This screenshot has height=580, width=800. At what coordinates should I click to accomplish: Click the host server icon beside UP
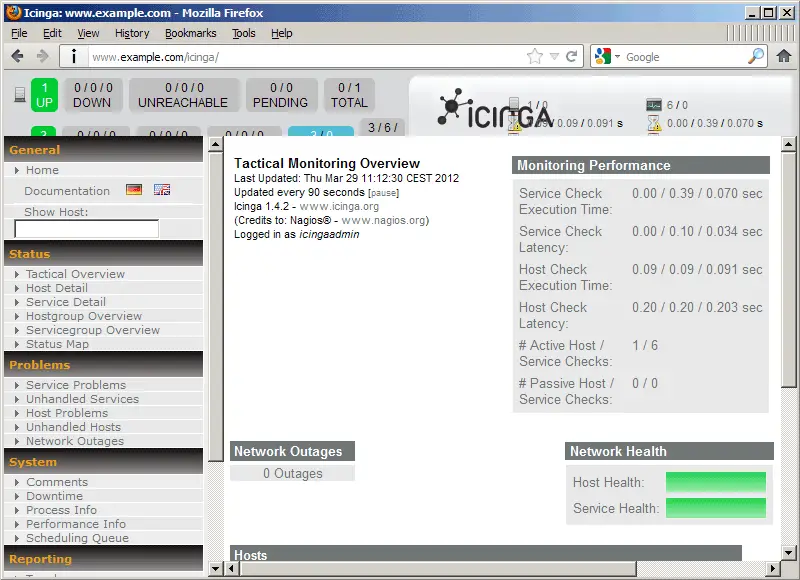pos(19,95)
